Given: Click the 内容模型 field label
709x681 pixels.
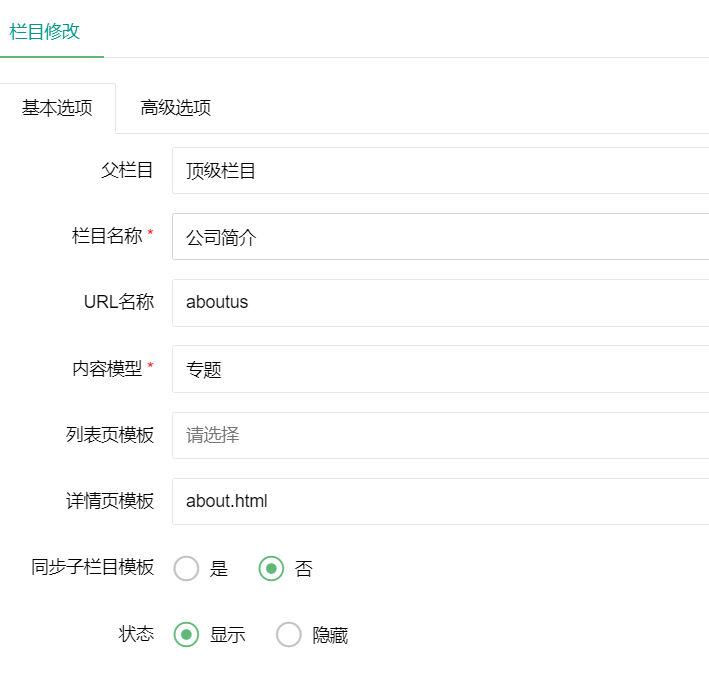Looking at the screenshot, I should tap(107, 369).
